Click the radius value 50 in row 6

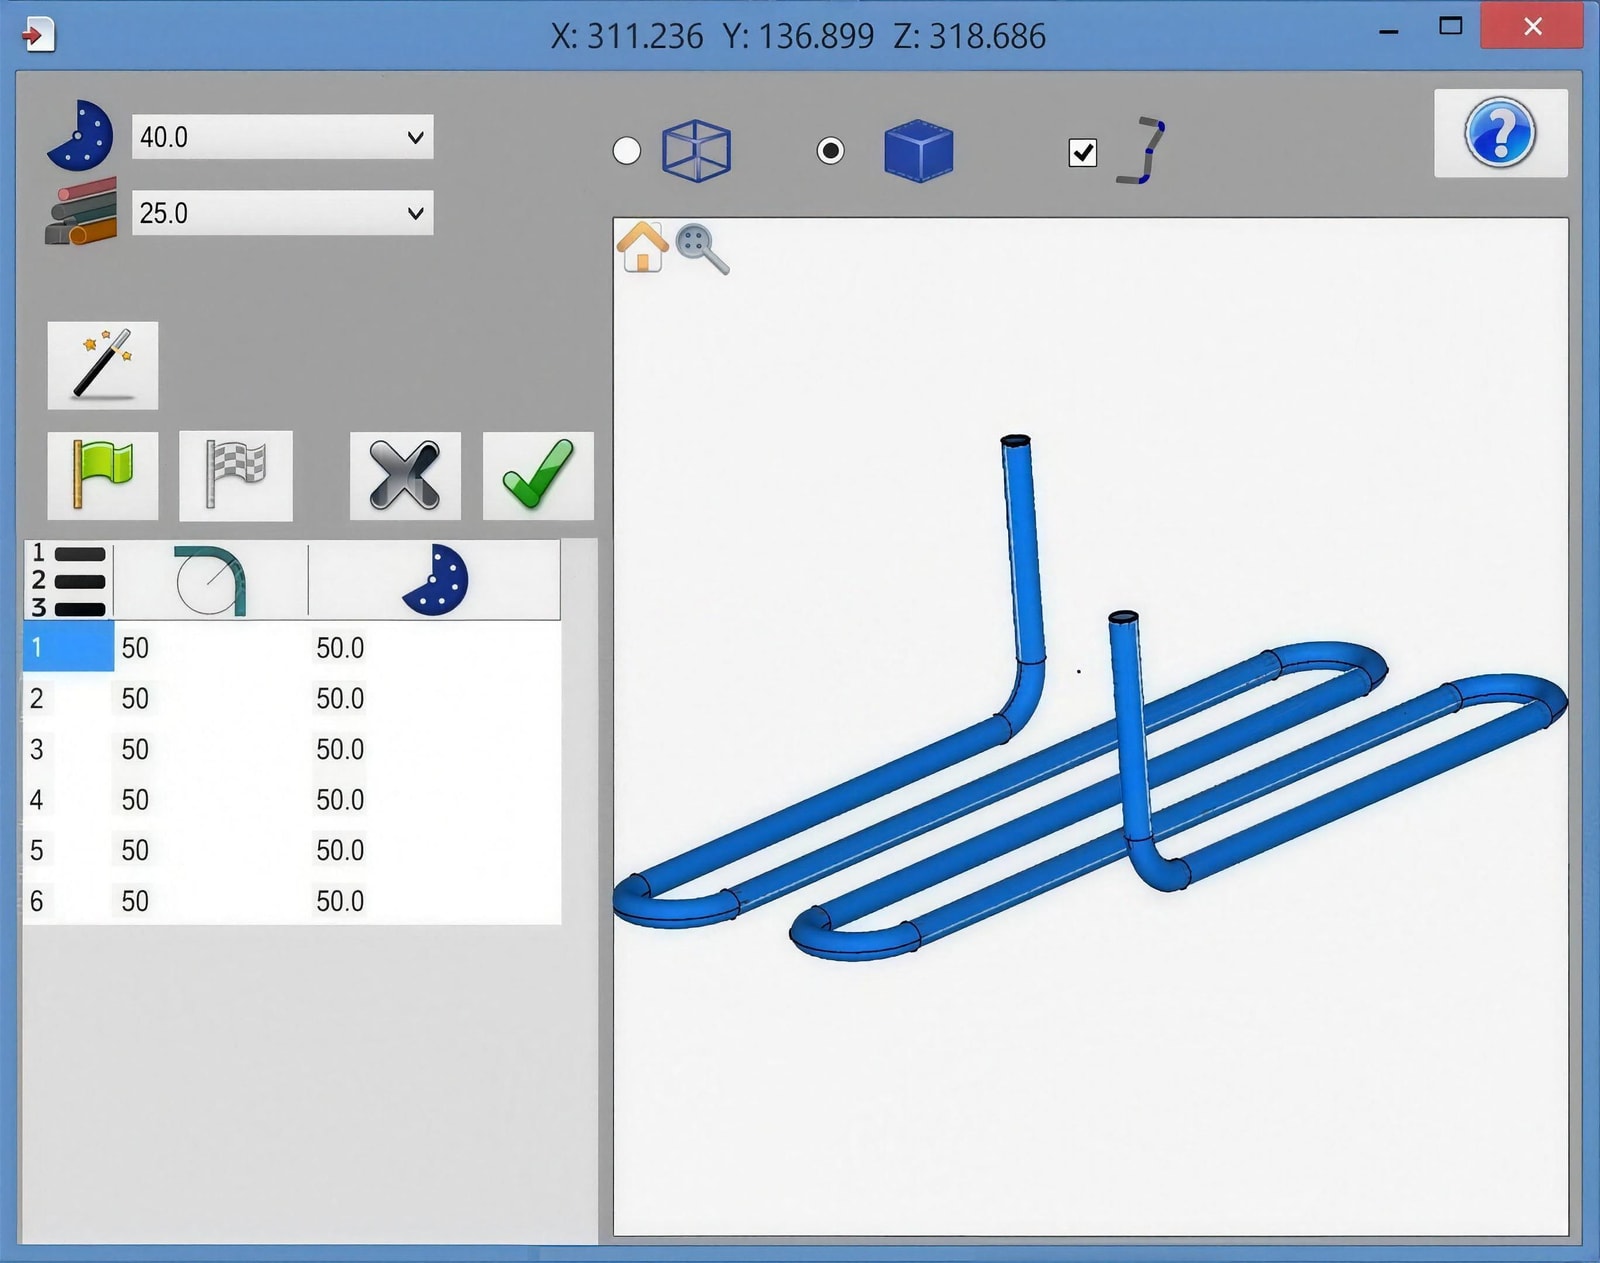[x=135, y=901]
